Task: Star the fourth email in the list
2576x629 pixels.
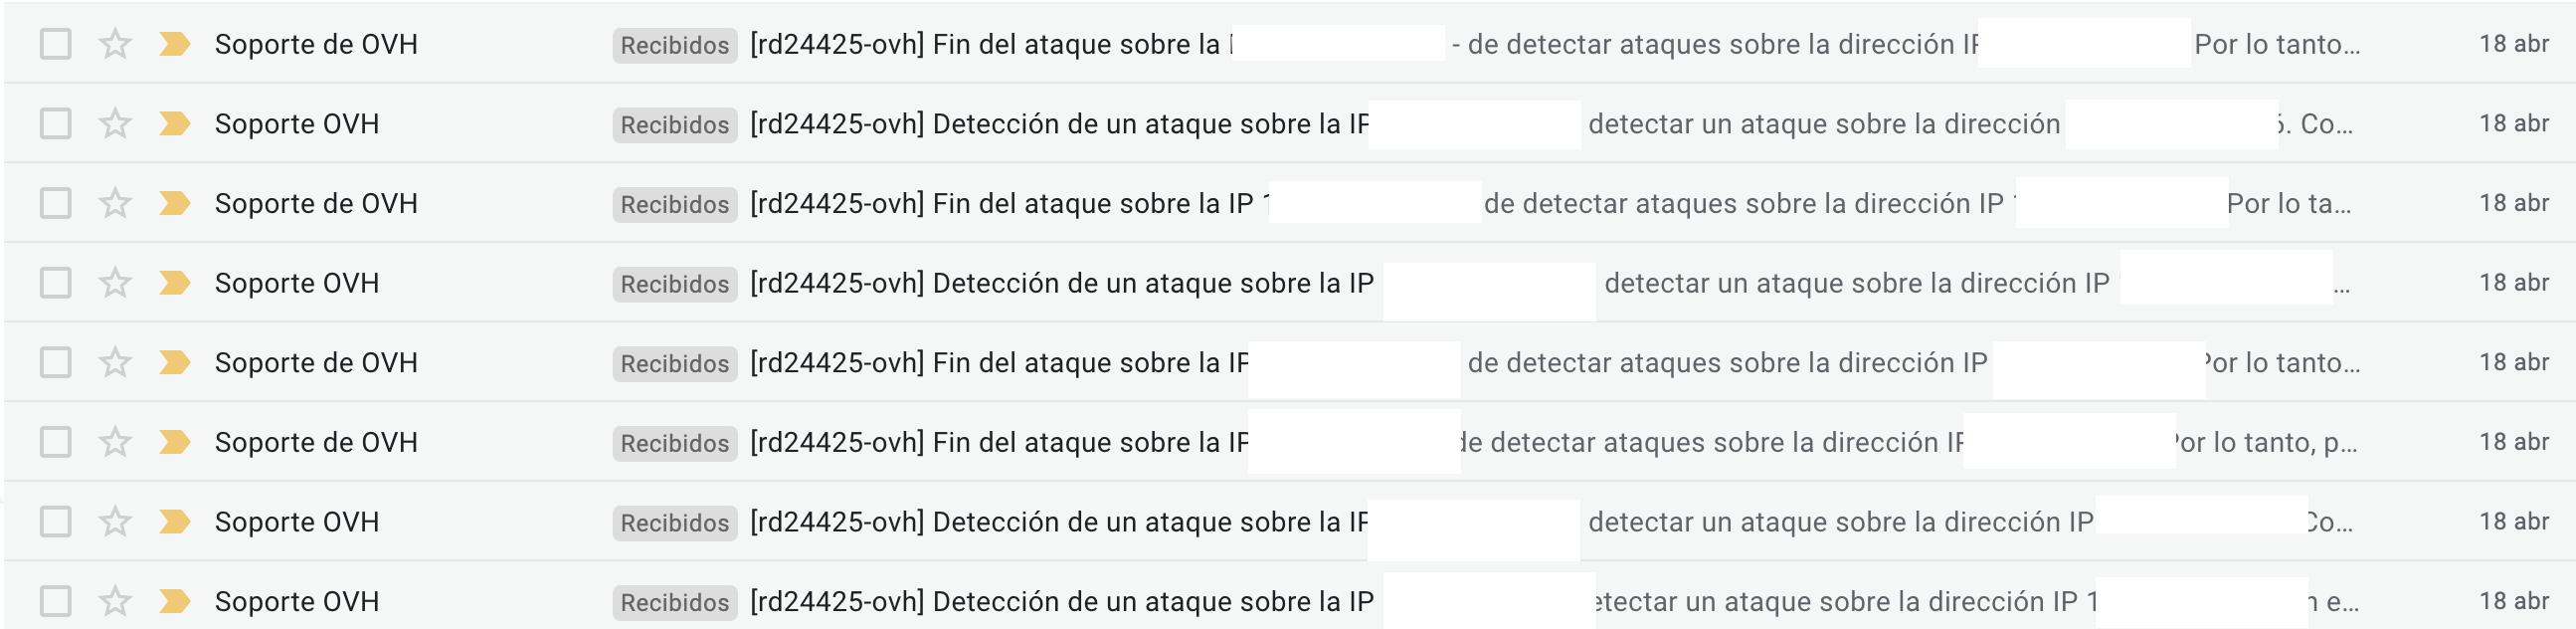Action: tap(116, 283)
